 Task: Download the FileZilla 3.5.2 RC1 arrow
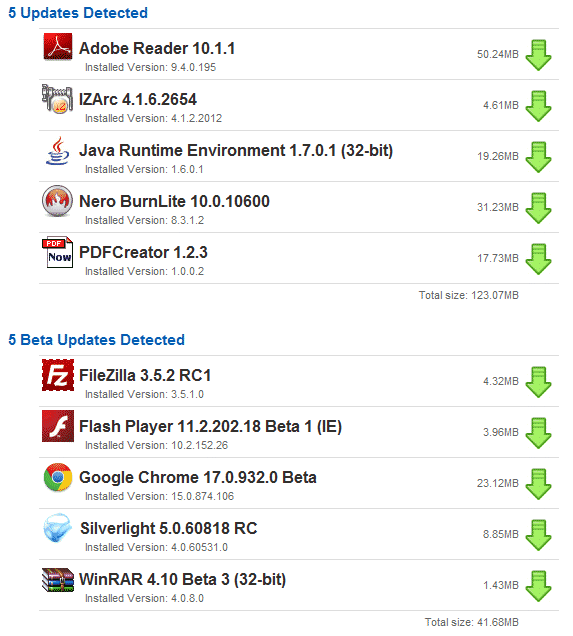[538, 382]
